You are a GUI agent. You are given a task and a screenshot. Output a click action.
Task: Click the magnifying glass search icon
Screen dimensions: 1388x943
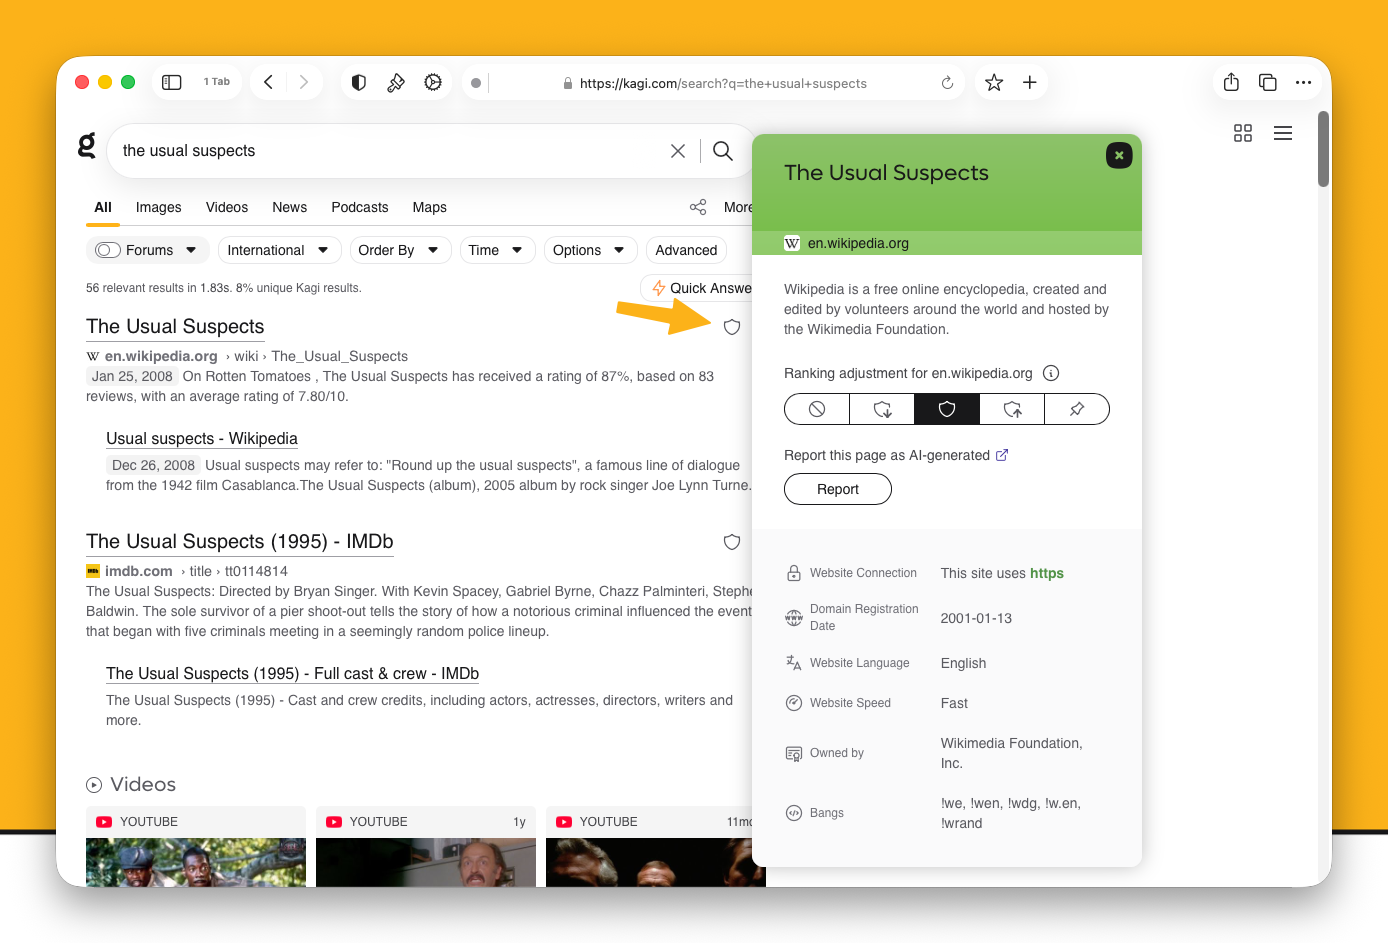click(723, 151)
